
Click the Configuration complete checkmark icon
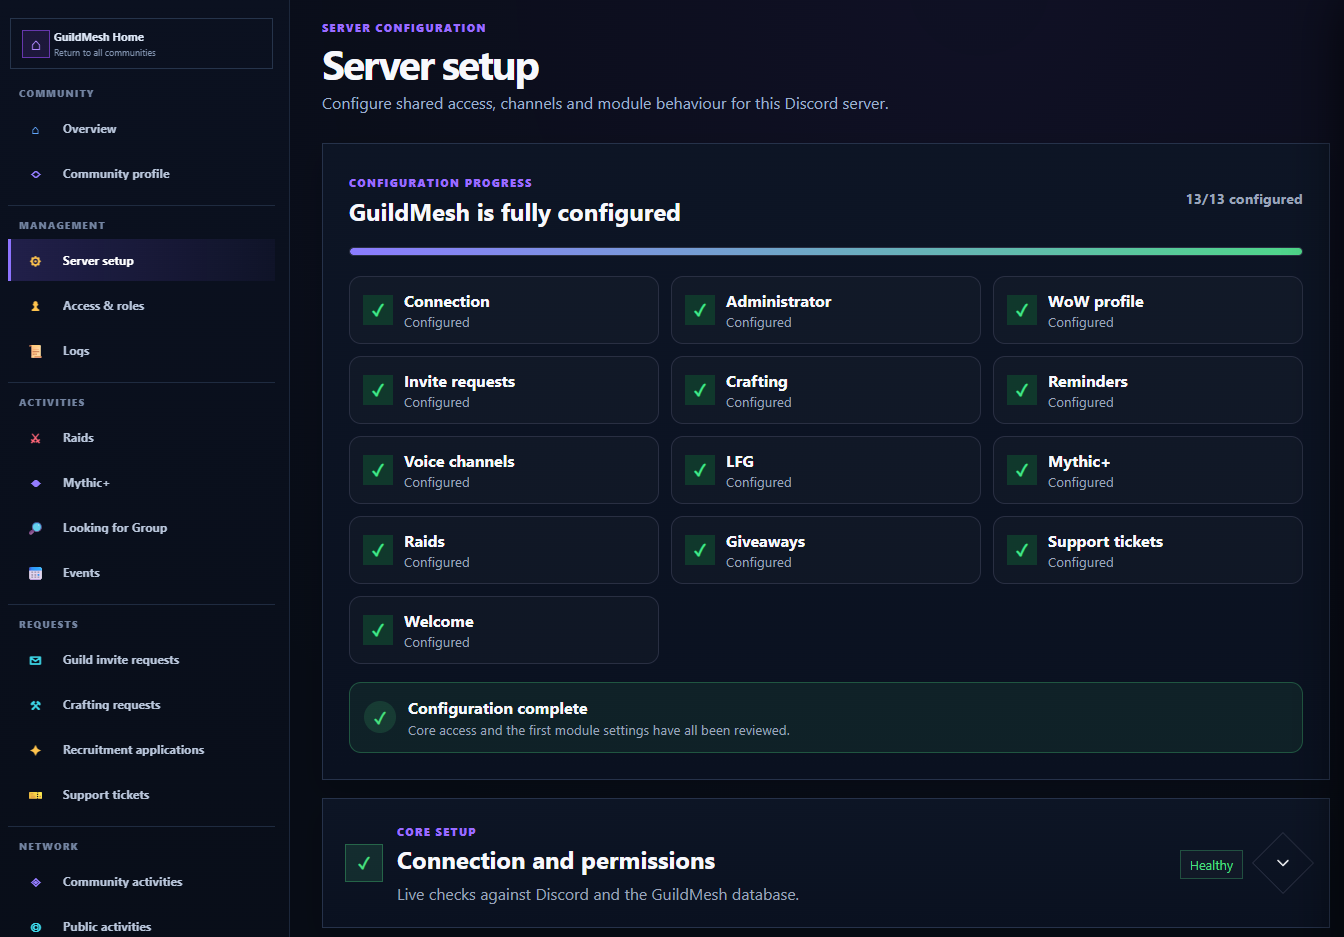(x=380, y=717)
